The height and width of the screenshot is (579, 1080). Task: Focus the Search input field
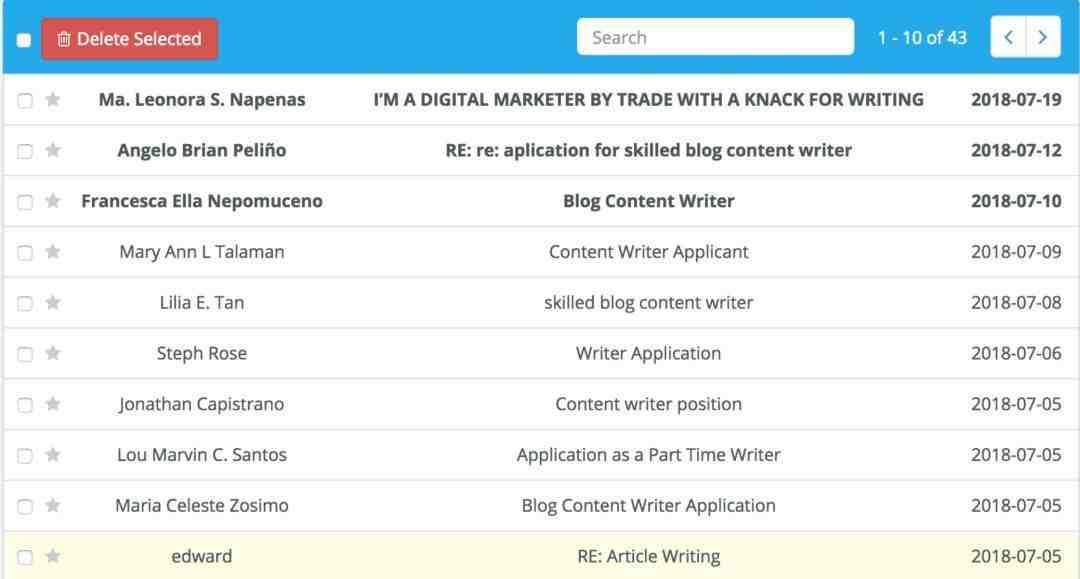click(x=716, y=37)
